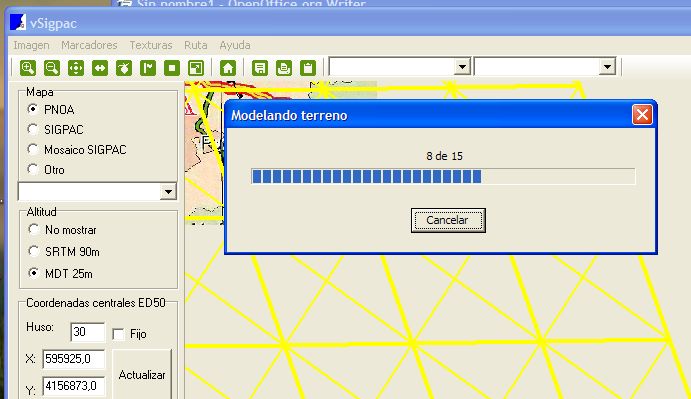Select the pan move arrows tool
Image resolution: width=691 pixels, height=399 pixels.
pyautogui.click(x=76, y=68)
